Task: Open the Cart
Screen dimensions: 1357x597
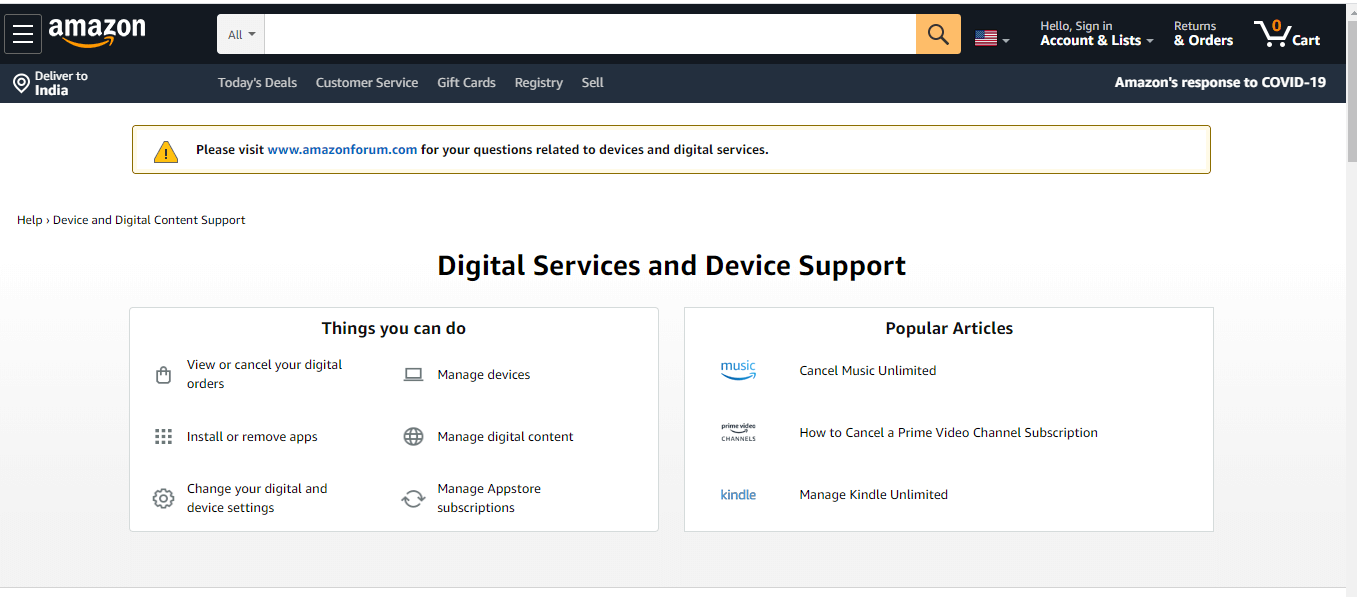Action: [x=1287, y=33]
